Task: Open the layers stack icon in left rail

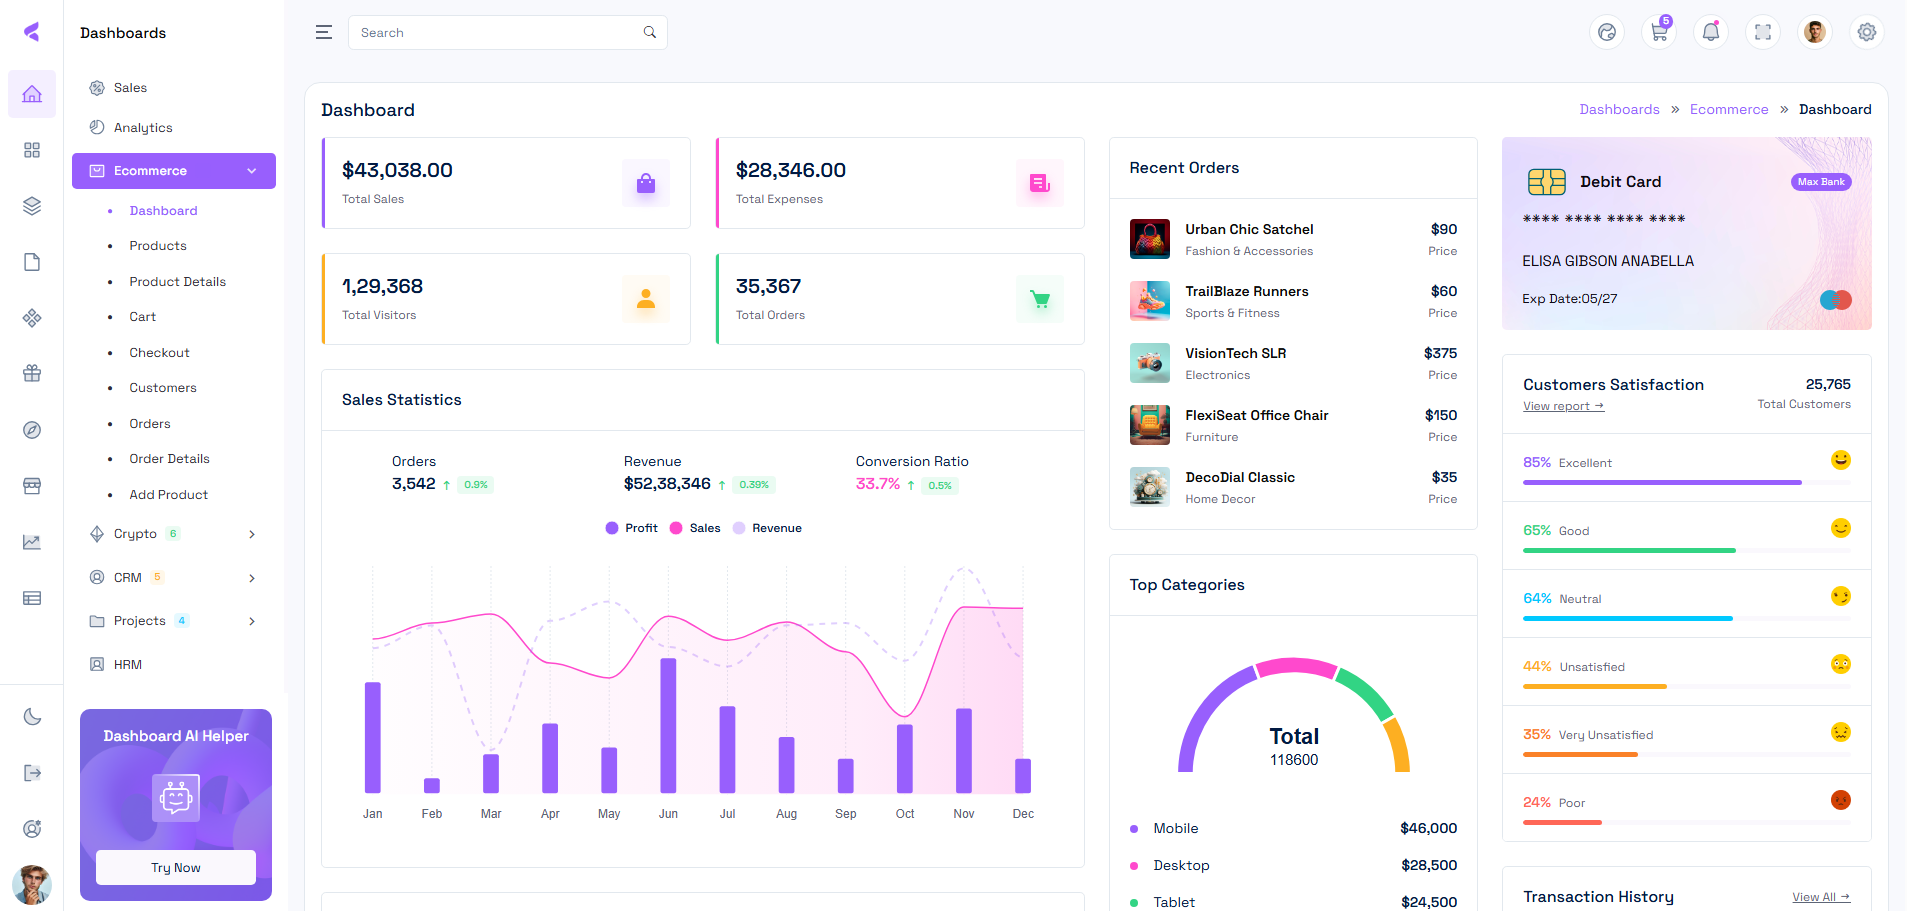Action: tap(32, 206)
